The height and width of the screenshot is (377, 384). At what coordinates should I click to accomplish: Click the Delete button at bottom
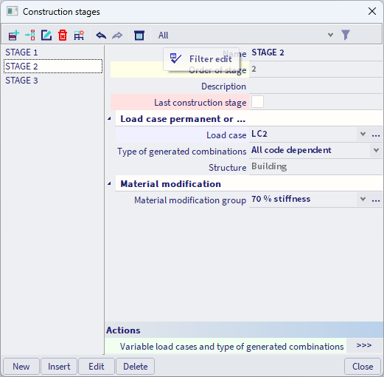click(x=135, y=367)
